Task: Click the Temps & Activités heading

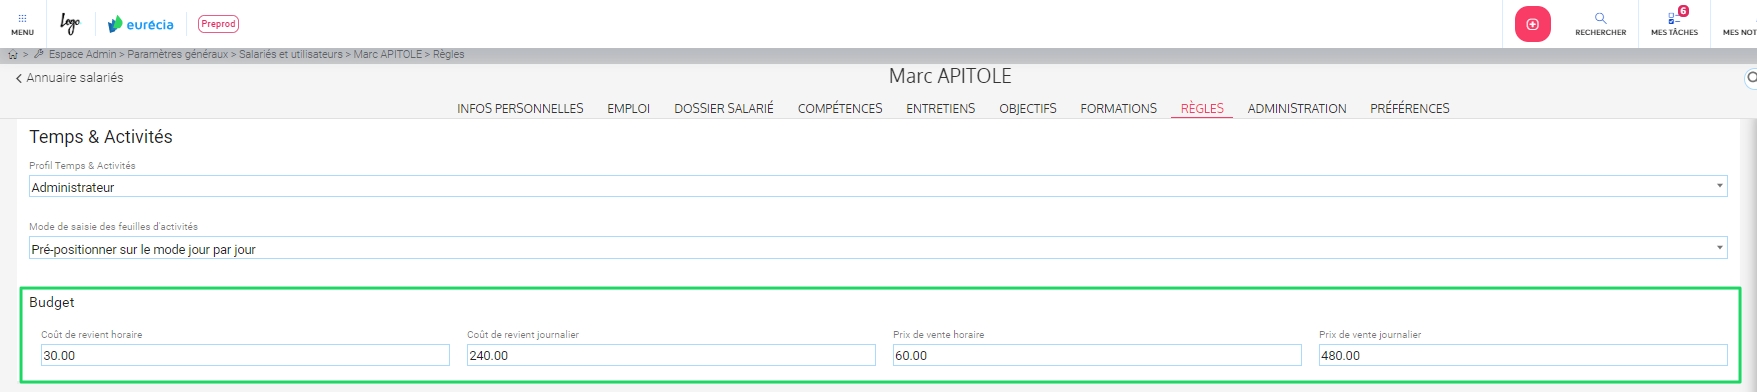Action: pyautogui.click(x=101, y=137)
